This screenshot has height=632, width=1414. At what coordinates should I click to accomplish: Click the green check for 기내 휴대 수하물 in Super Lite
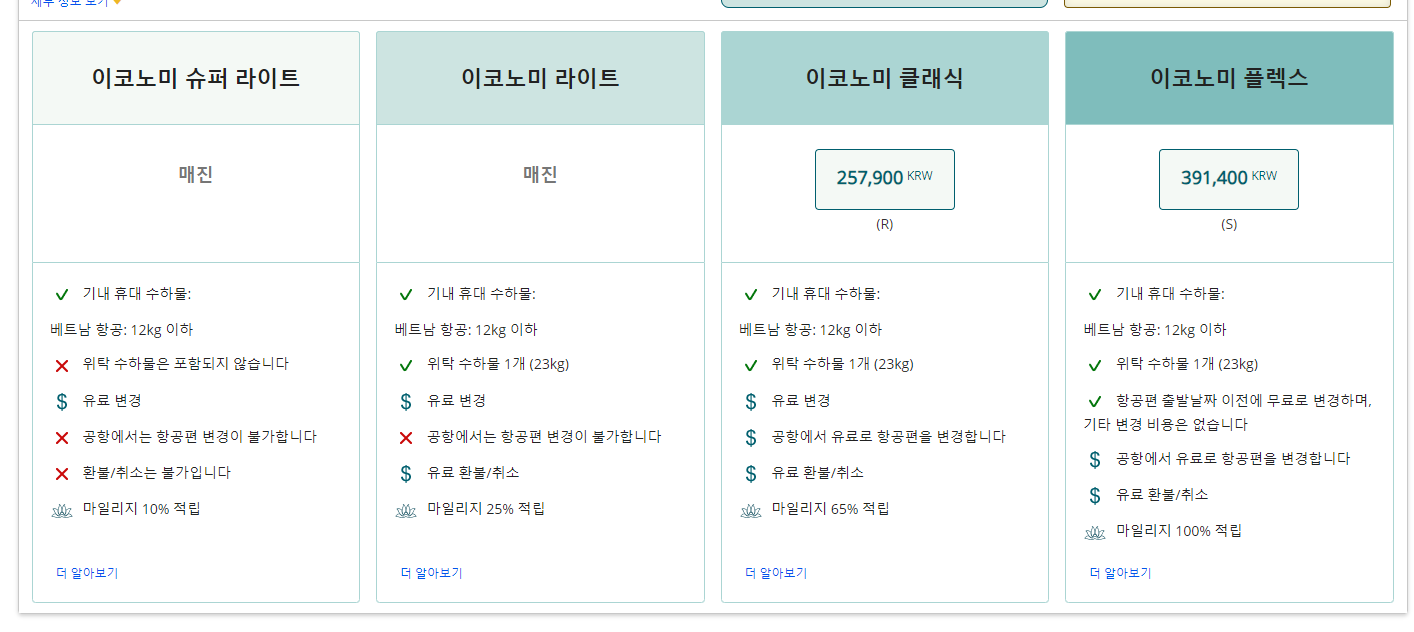62,294
